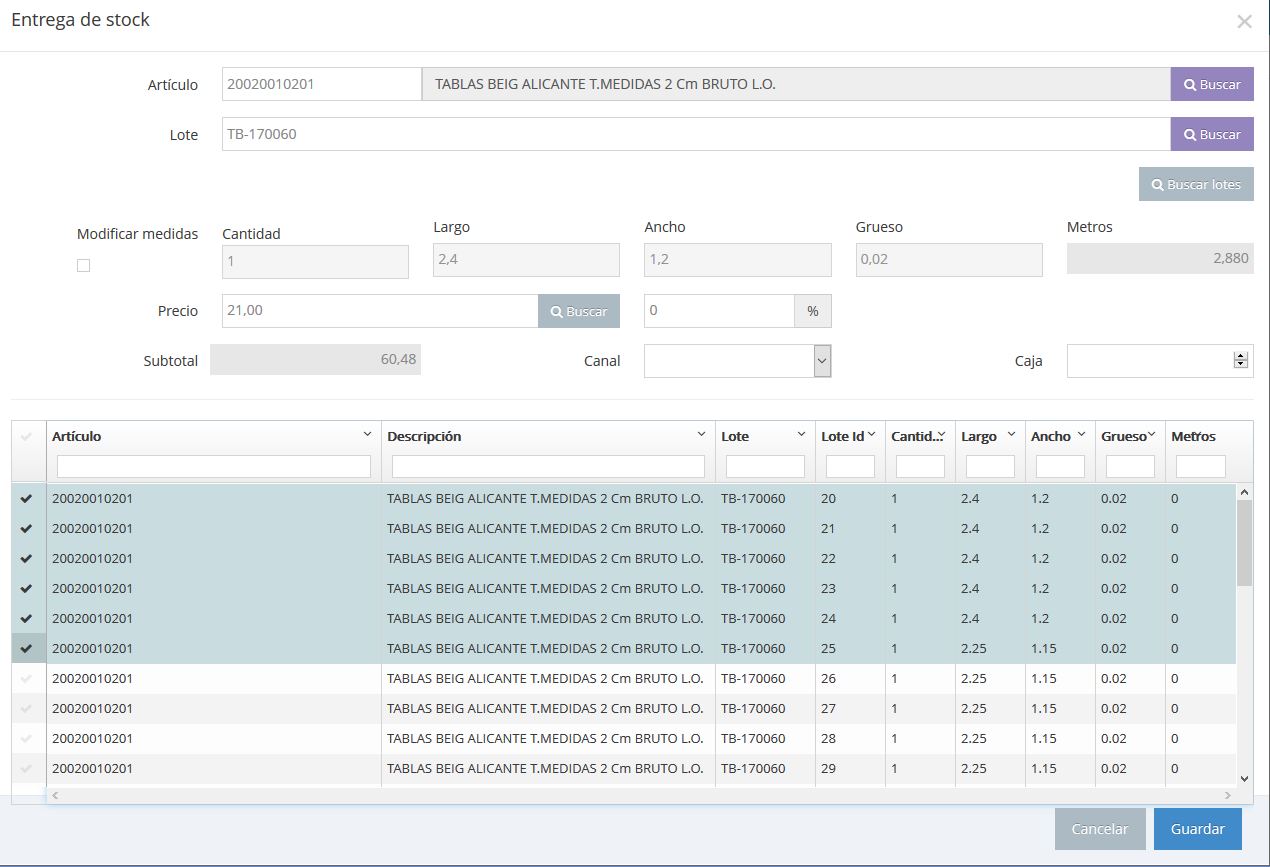Screen dimensions: 1270x867
Task: Focus the Lote input field
Action: pyautogui.click(x=696, y=134)
